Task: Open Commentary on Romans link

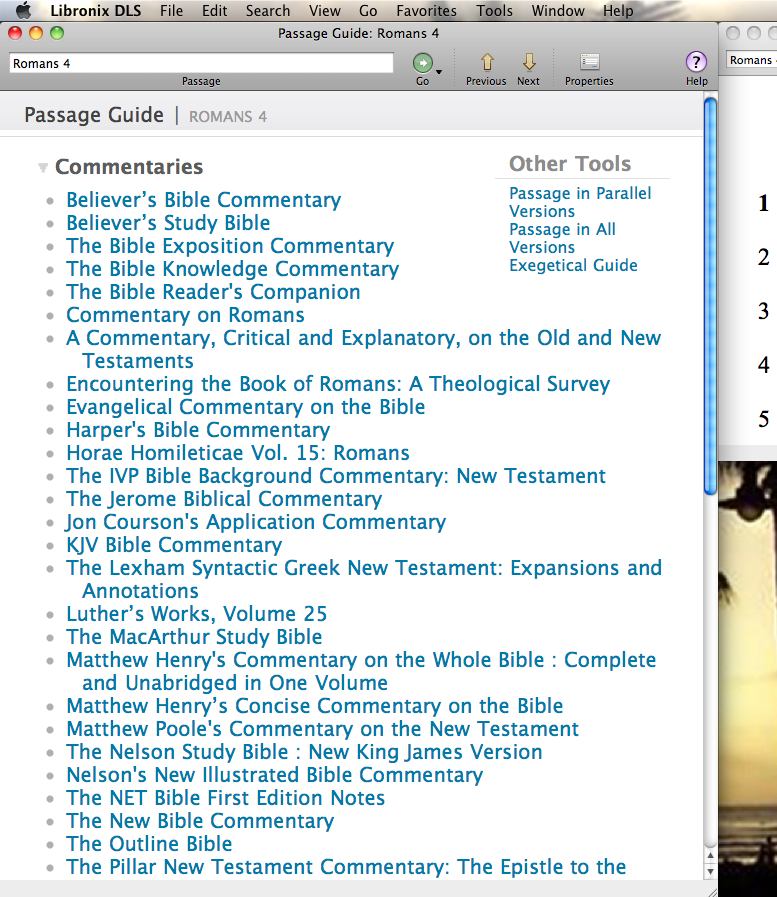Action: (x=185, y=315)
